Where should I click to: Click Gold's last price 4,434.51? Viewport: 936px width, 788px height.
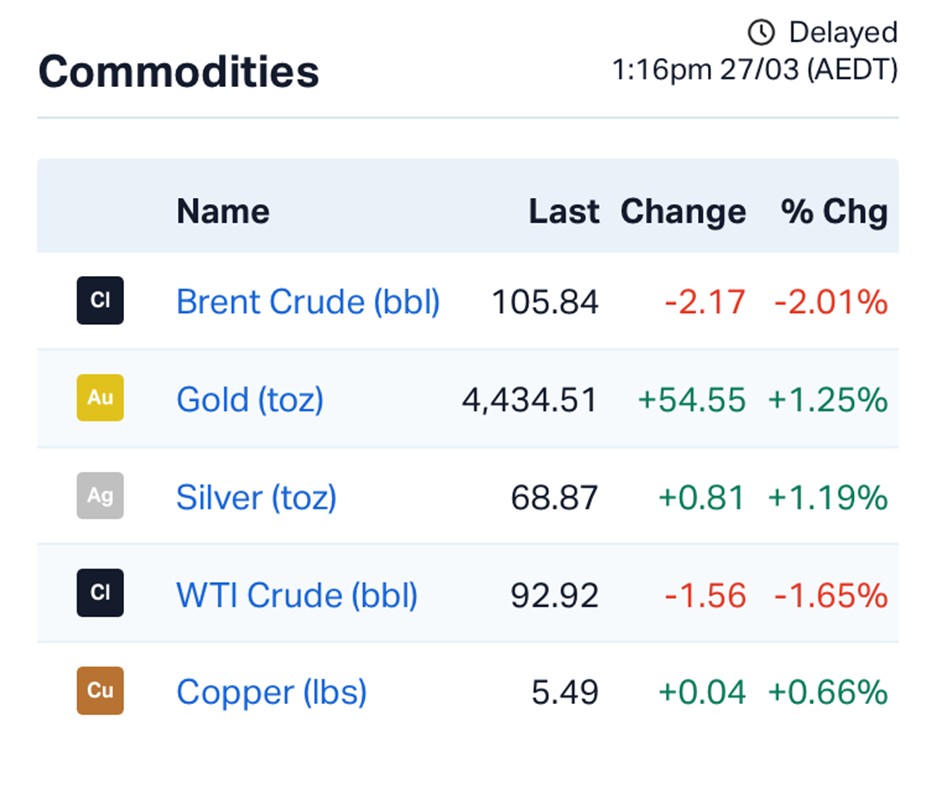[x=529, y=400]
